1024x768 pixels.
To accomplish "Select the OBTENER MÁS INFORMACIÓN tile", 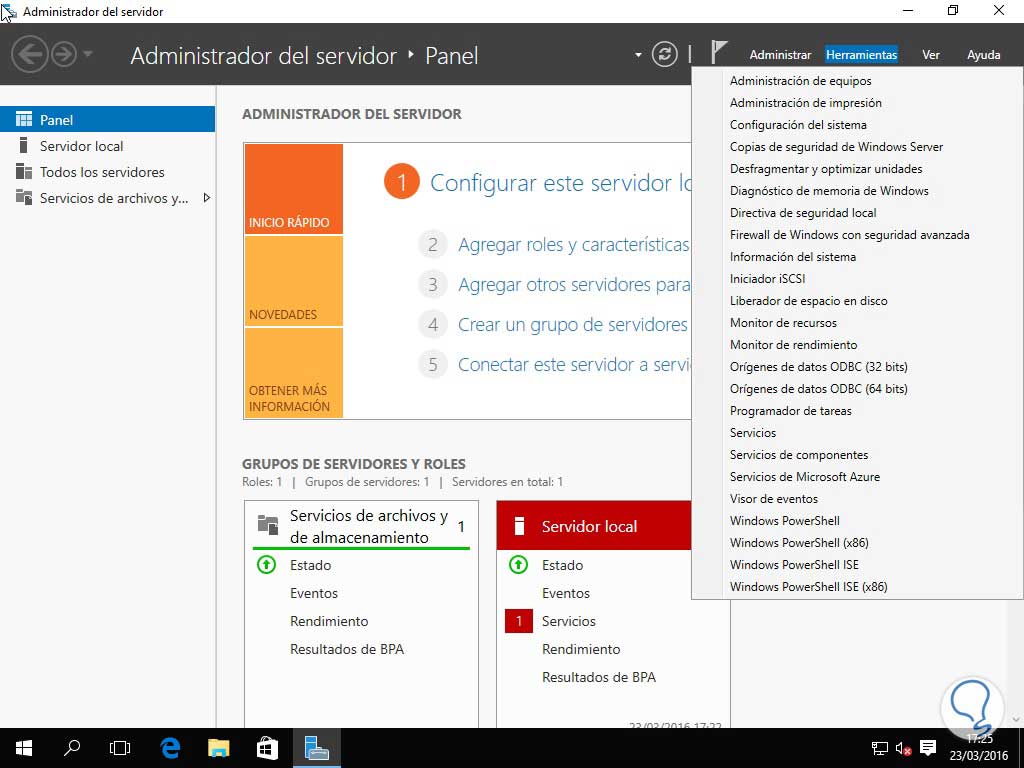I will [293, 373].
